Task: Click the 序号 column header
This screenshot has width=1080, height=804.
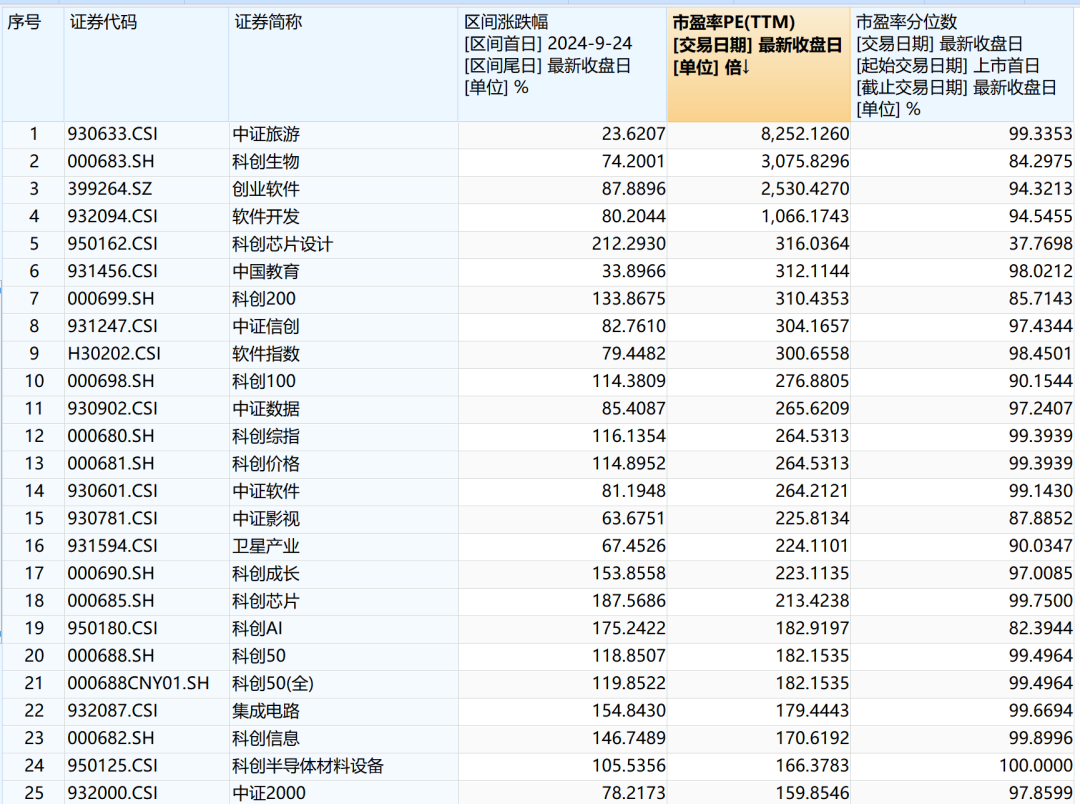Action: pyautogui.click(x=33, y=65)
